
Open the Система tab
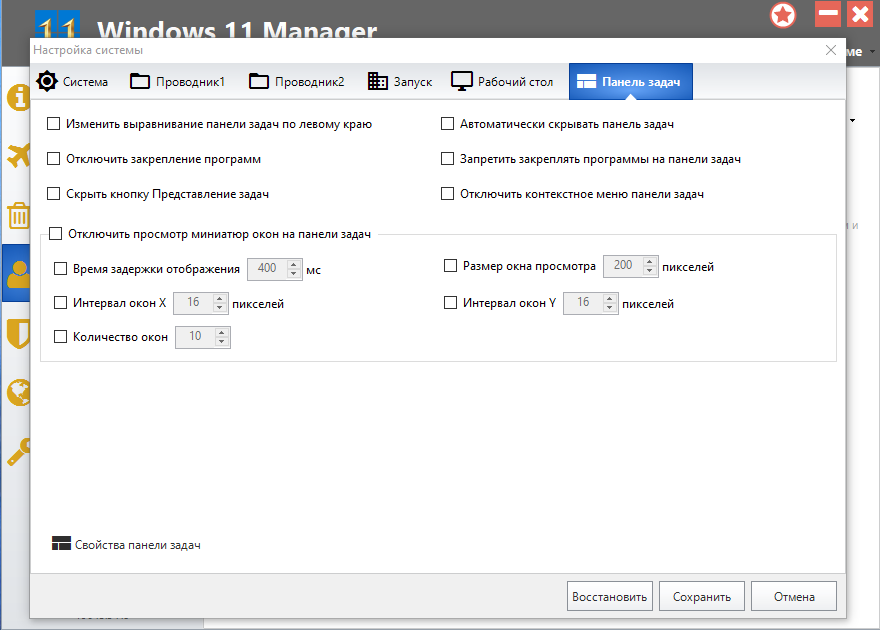(x=72, y=82)
